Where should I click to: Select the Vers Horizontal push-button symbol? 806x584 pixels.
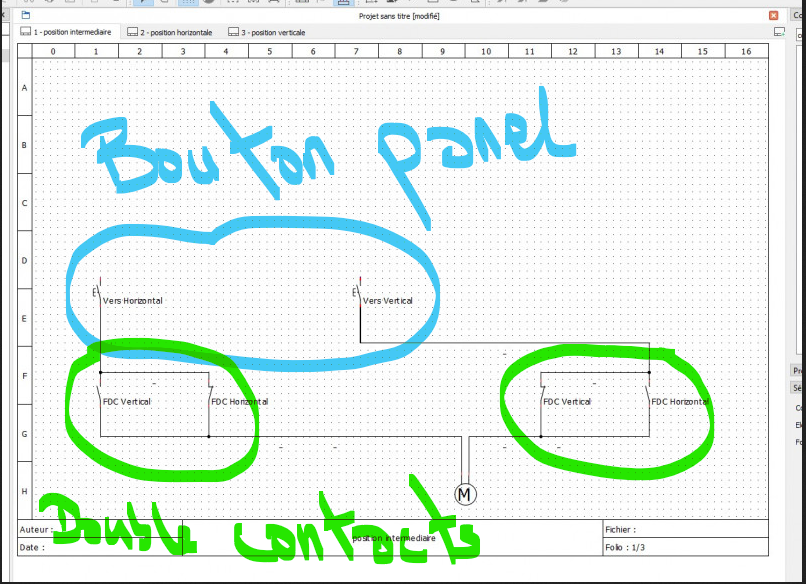point(99,293)
